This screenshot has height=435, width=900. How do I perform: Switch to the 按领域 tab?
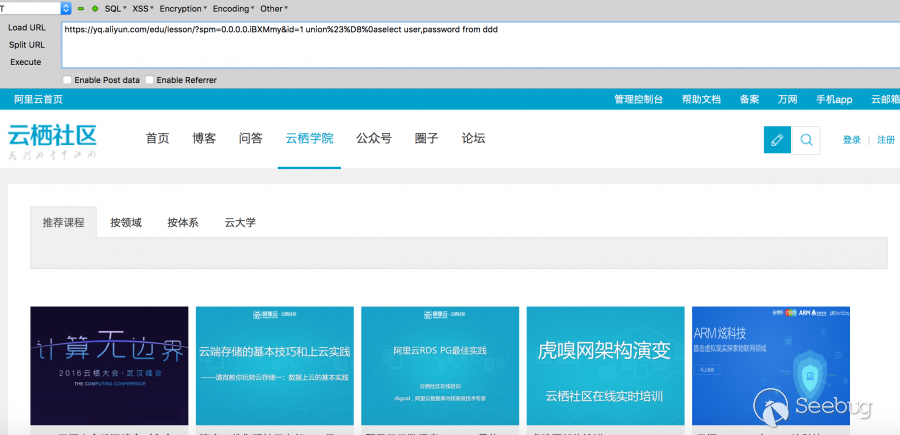[126, 223]
